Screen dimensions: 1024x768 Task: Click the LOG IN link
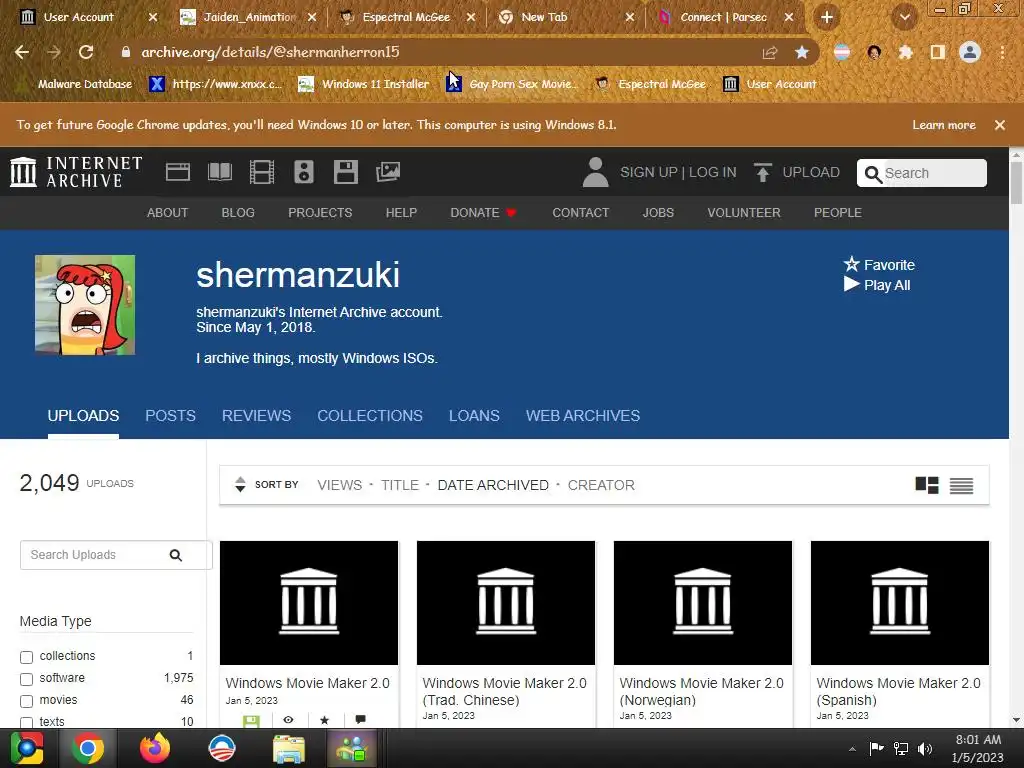point(712,172)
